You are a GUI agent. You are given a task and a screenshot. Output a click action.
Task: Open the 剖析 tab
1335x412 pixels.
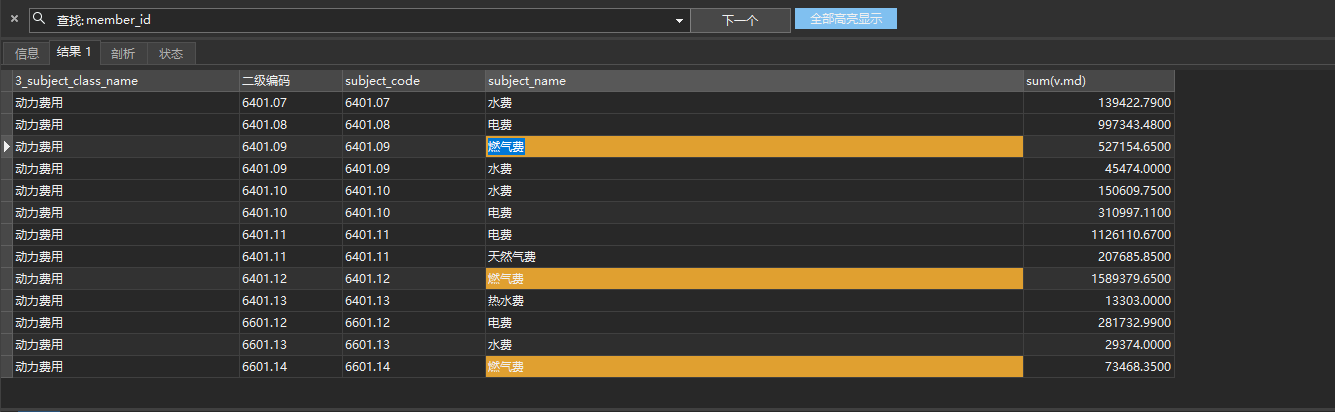coord(123,54)
